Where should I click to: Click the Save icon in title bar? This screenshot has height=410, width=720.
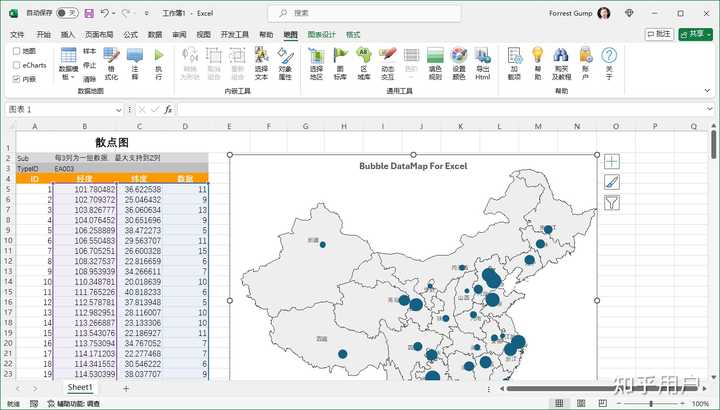89,13
